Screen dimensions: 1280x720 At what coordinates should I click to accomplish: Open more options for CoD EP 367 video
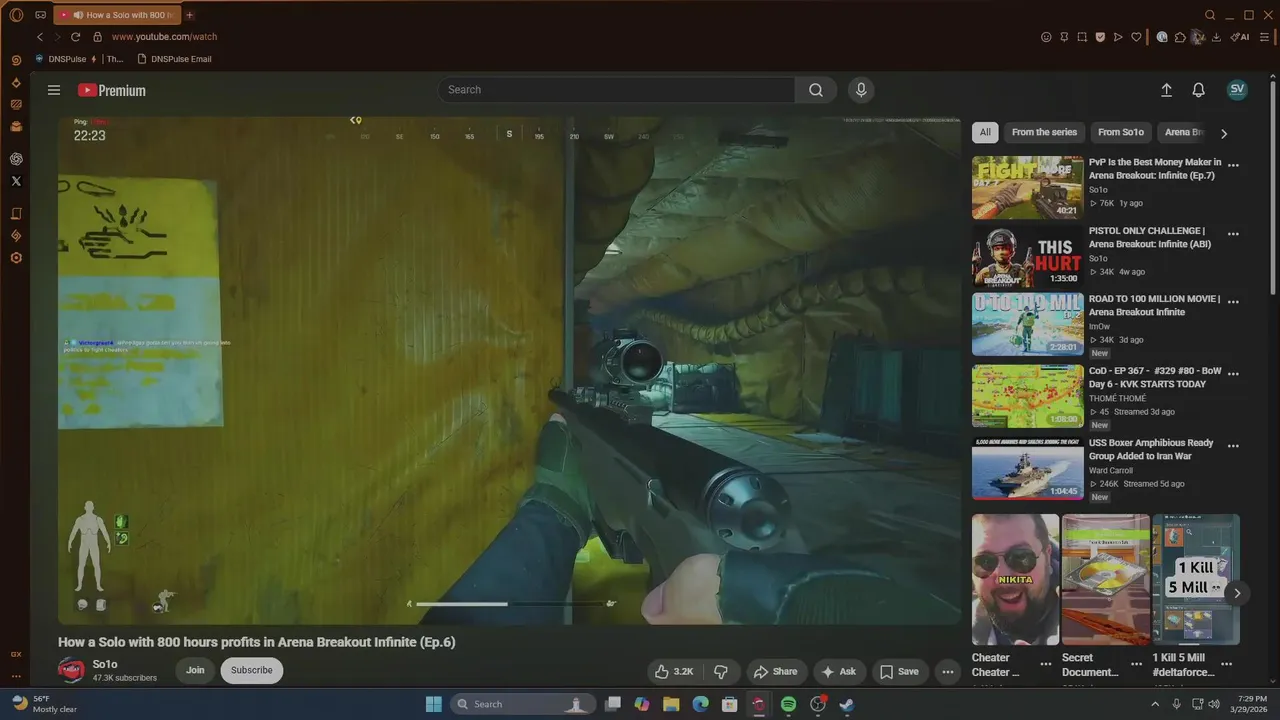1233,374
